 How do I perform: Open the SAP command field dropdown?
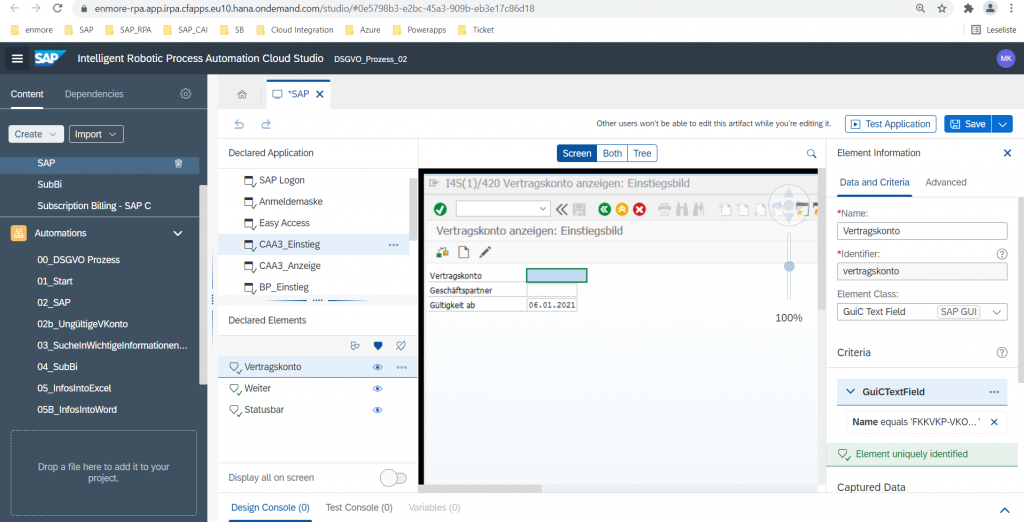[x=543, y=209]
